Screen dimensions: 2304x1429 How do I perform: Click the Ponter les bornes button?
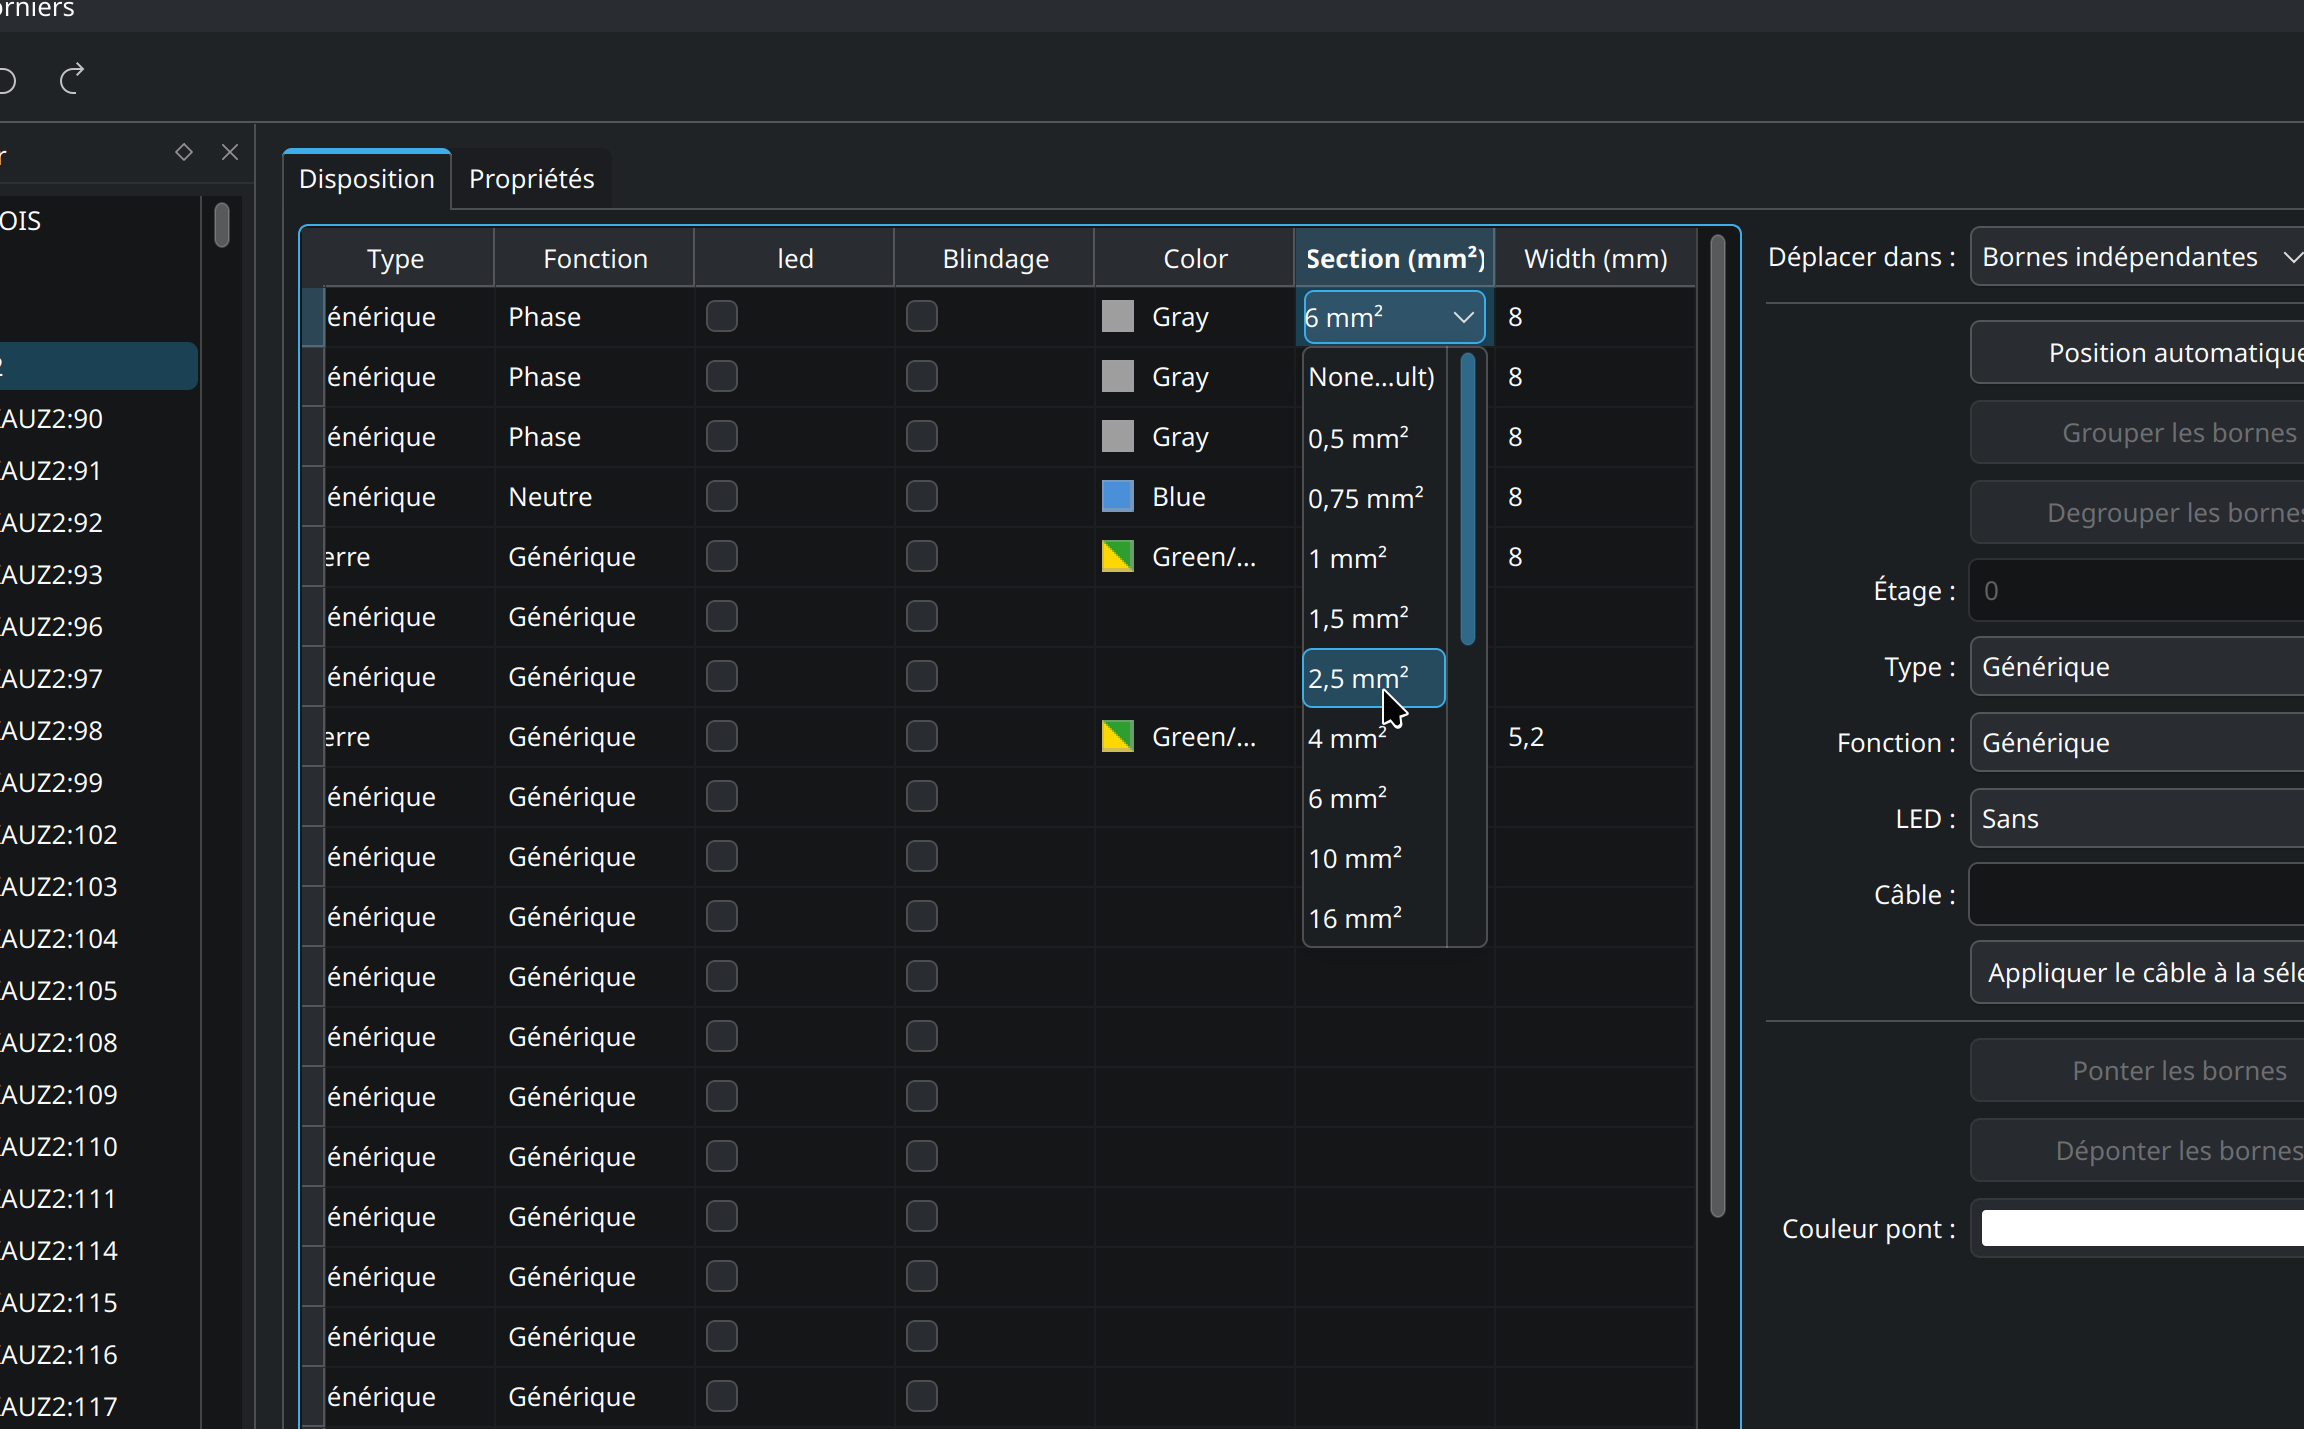coord(2138,1071)
